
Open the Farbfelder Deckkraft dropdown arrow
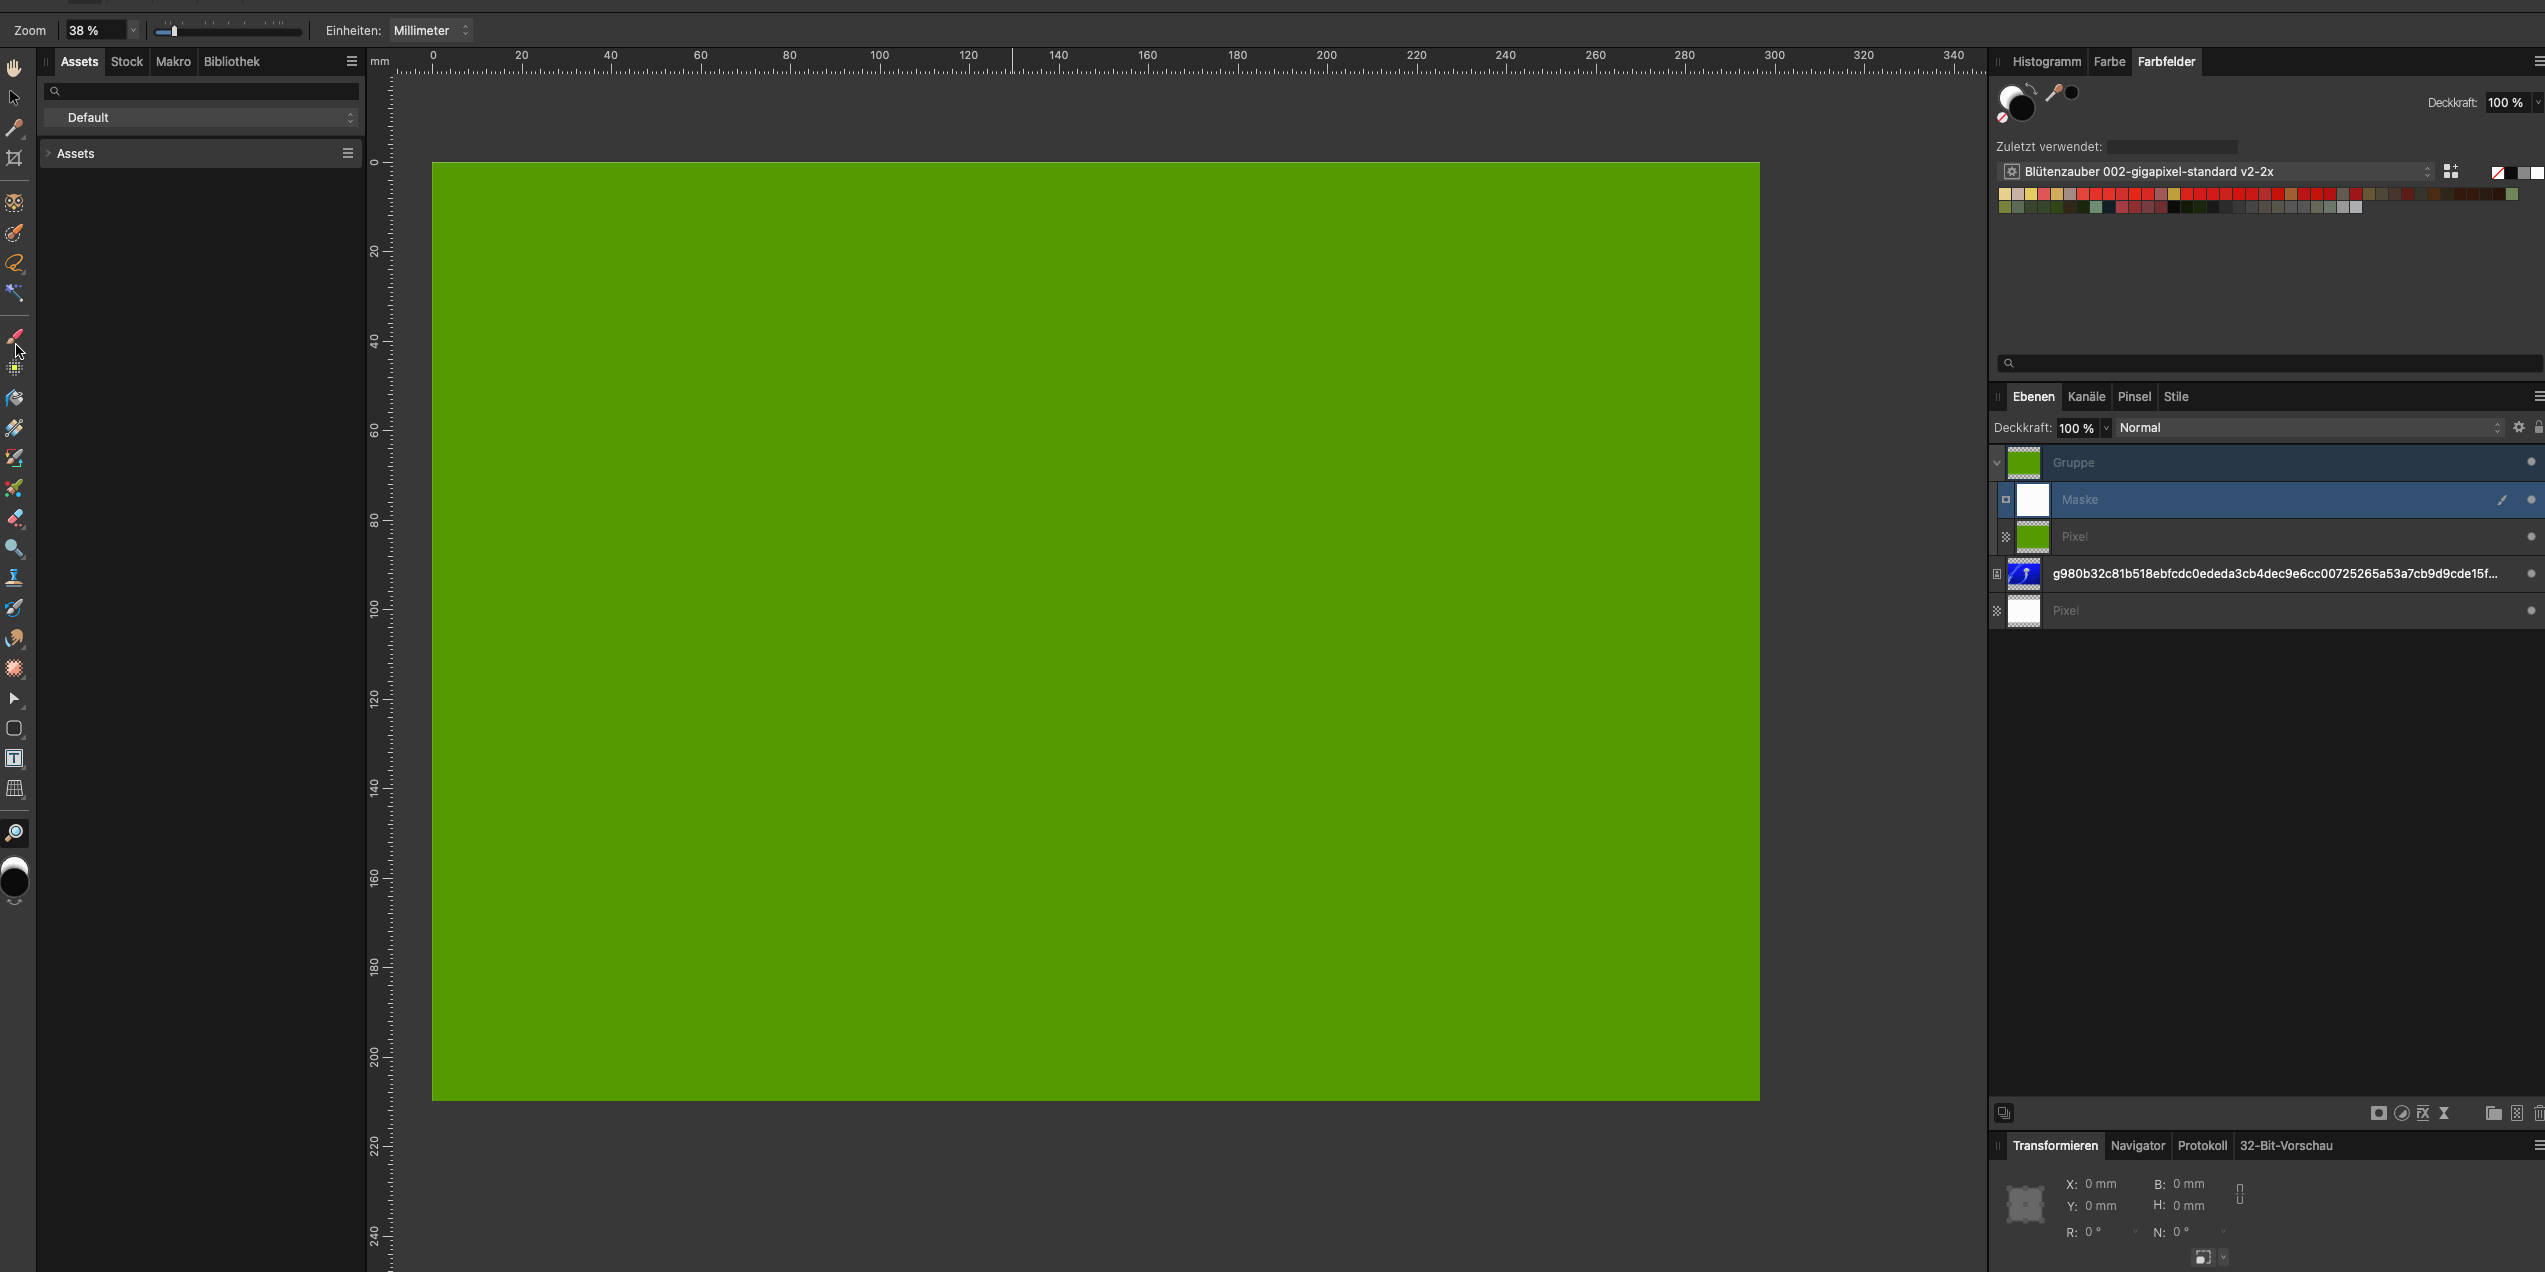pyautogui.click(x=2537, y=103)
